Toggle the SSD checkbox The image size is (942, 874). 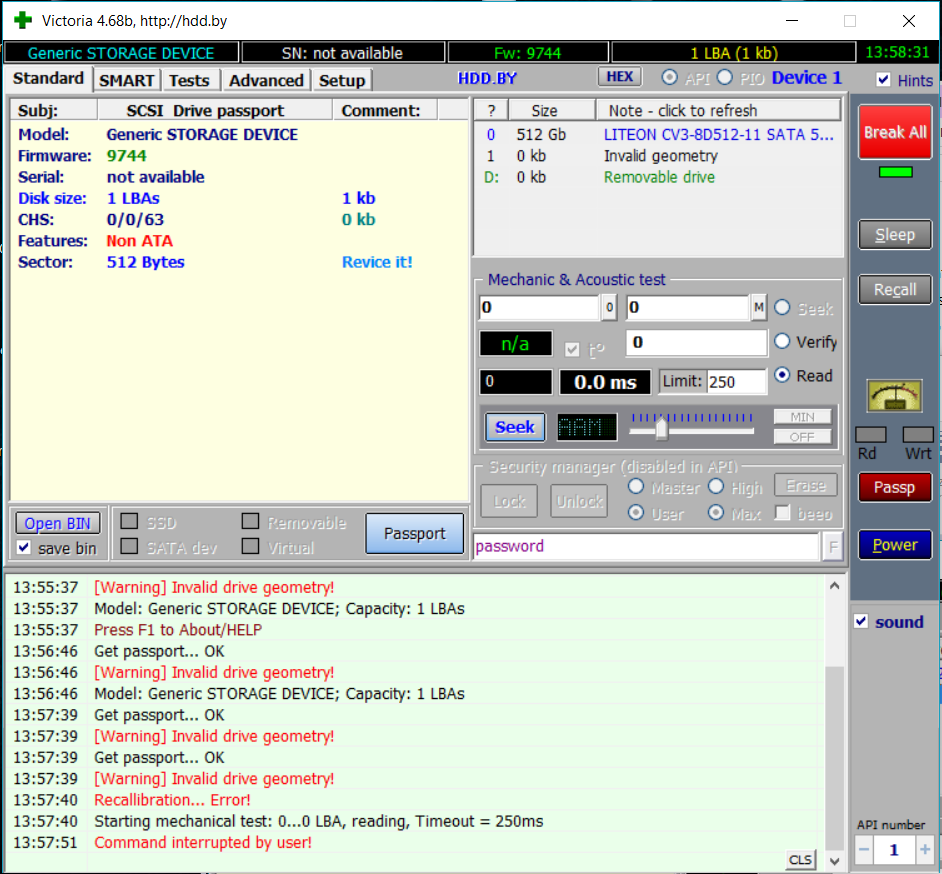click(129, 521)
